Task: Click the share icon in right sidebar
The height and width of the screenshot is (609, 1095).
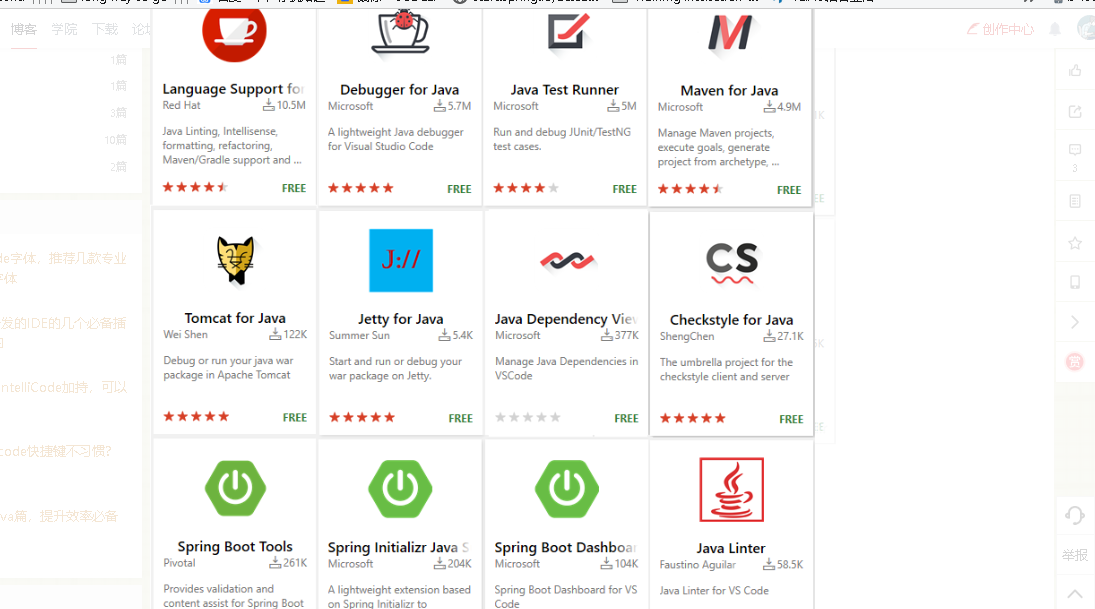Action: 1075,112
